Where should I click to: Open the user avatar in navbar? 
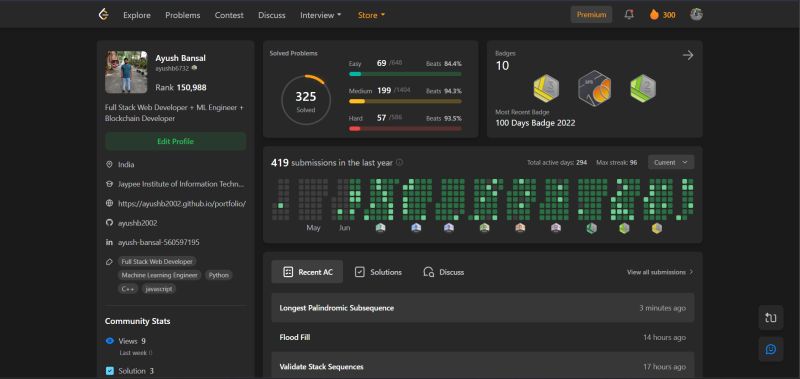(696, 14)
